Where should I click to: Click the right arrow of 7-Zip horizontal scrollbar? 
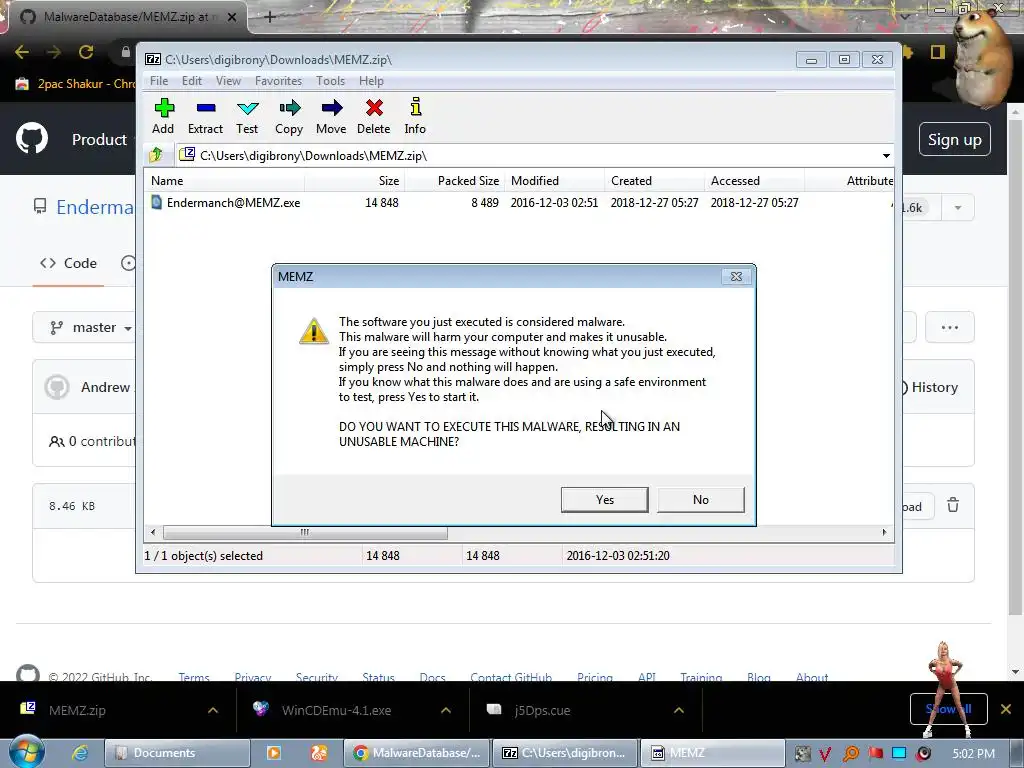click(x=884, y=532)
